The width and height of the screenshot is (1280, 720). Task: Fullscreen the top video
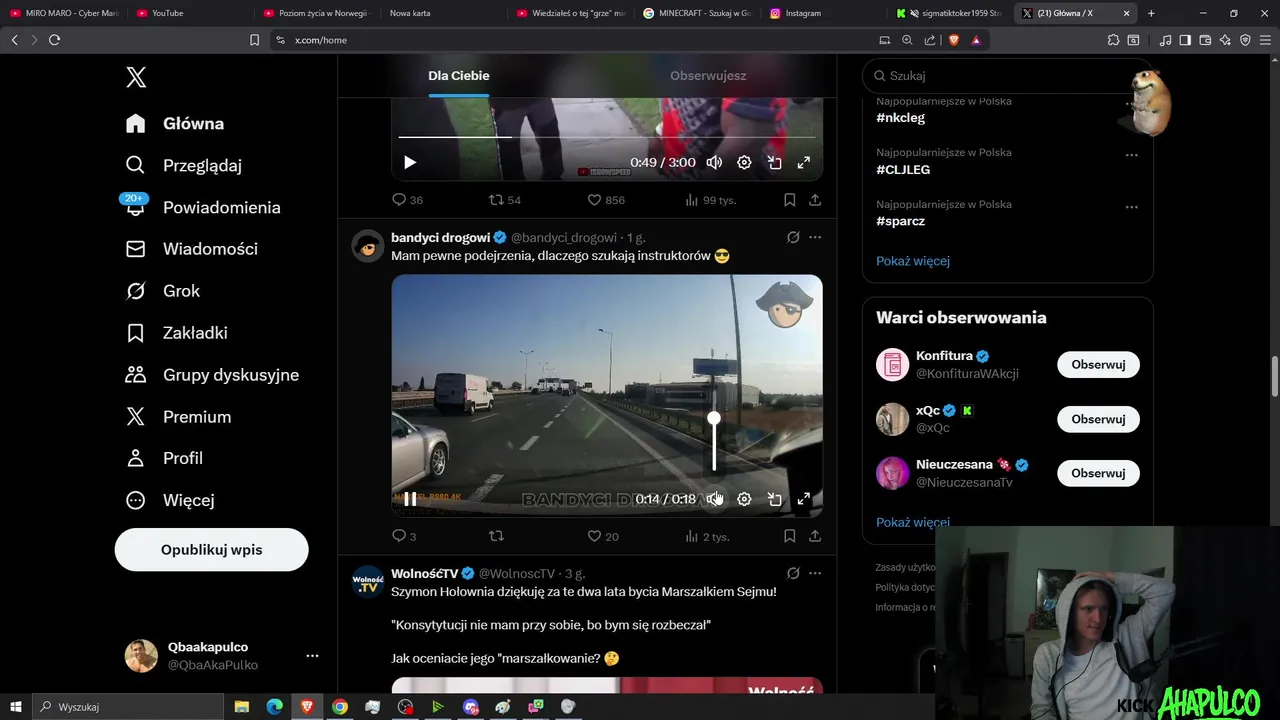pos(804,162)
